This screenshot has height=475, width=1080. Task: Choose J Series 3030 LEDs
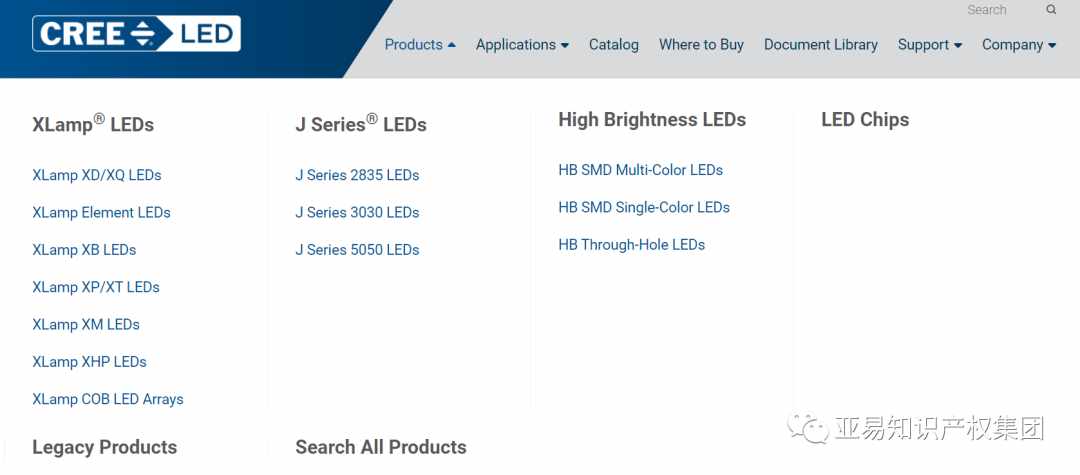point(357,213)
